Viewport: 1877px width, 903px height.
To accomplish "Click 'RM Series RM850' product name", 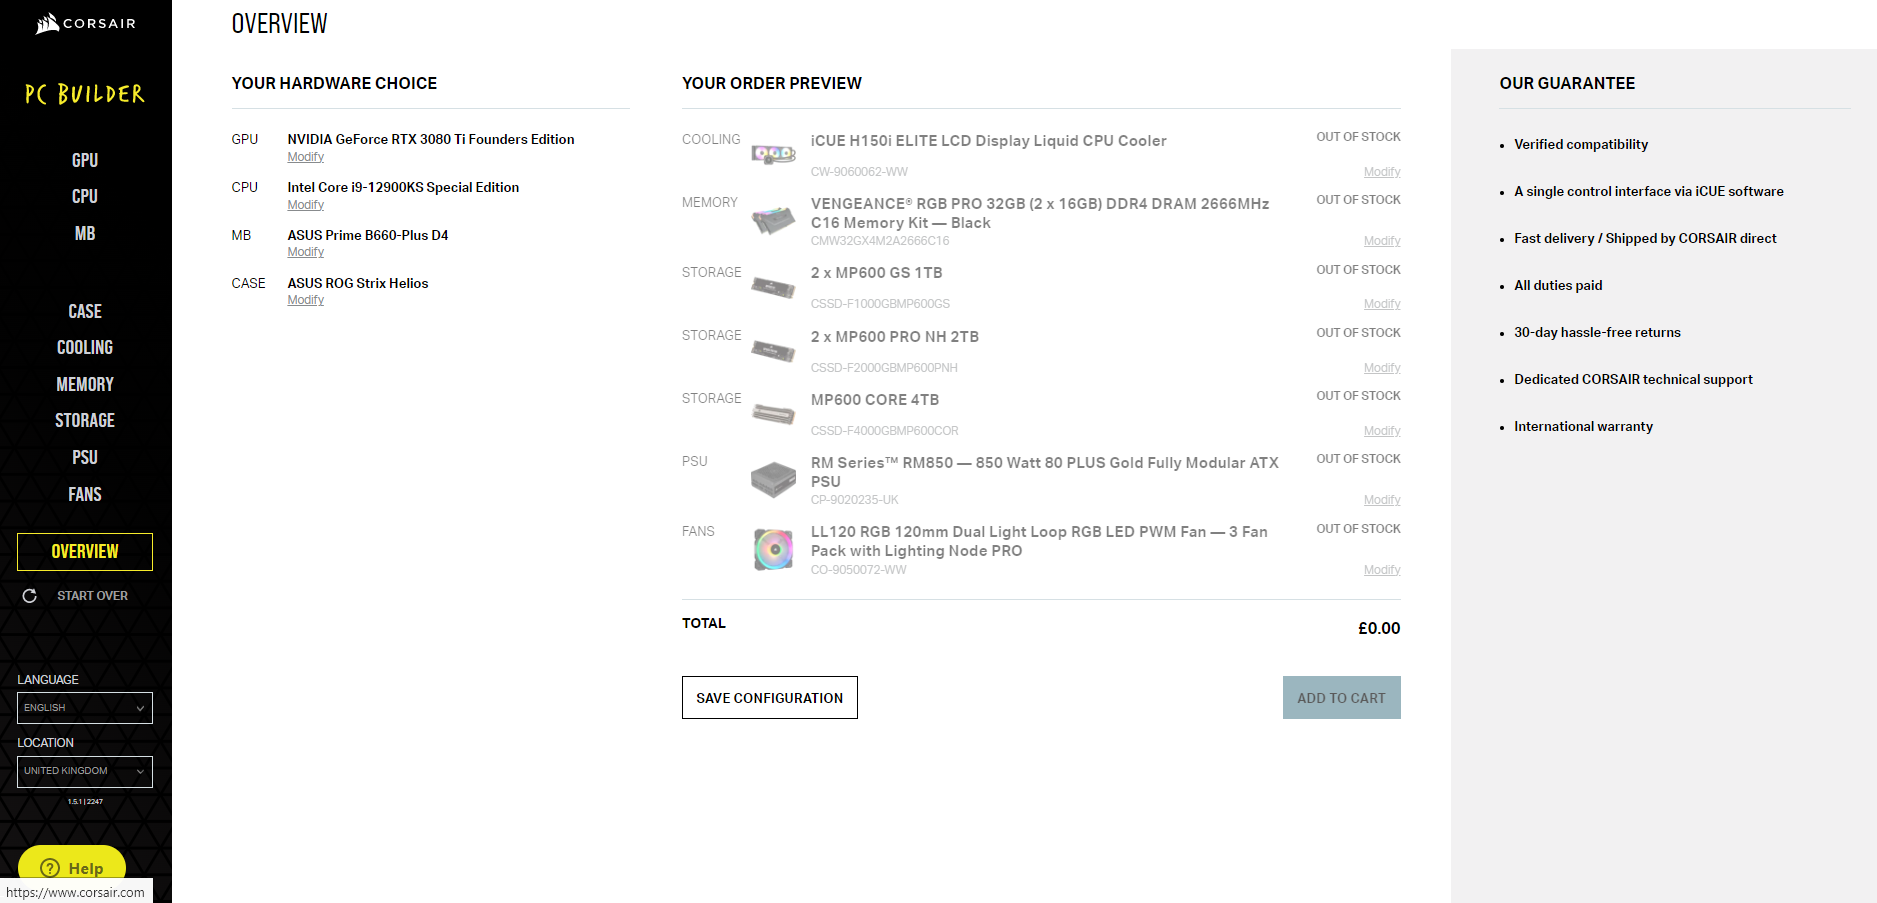I will click(x=1045, y=472).
